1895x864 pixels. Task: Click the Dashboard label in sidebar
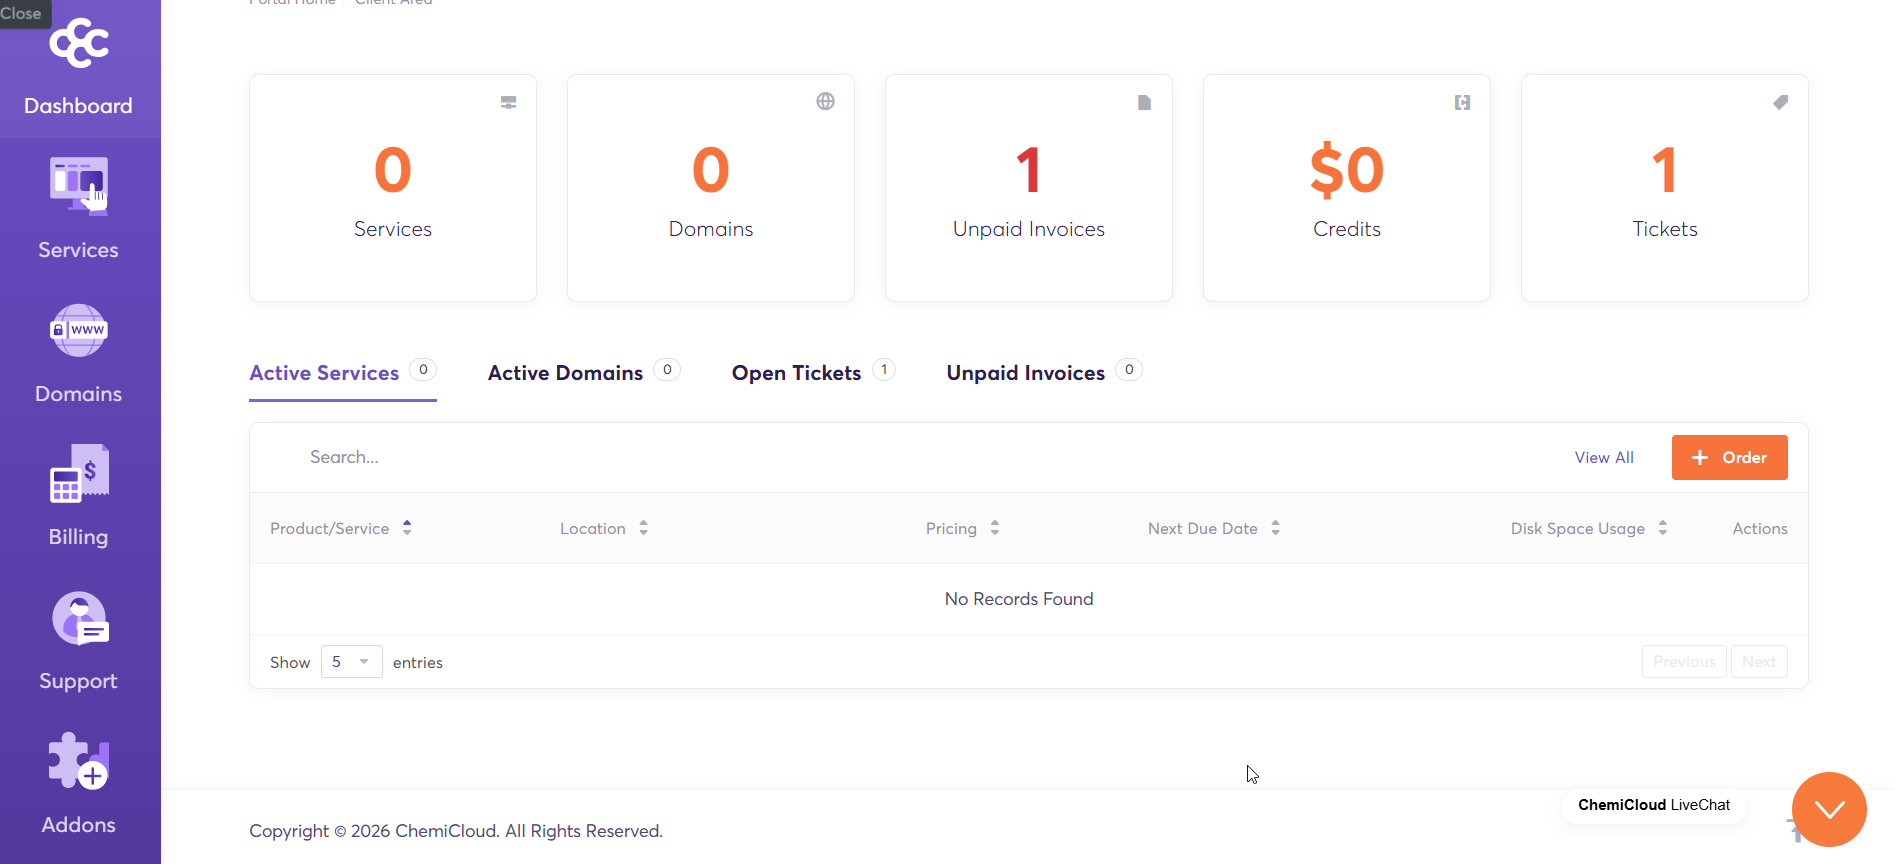[x=78, y=106]
